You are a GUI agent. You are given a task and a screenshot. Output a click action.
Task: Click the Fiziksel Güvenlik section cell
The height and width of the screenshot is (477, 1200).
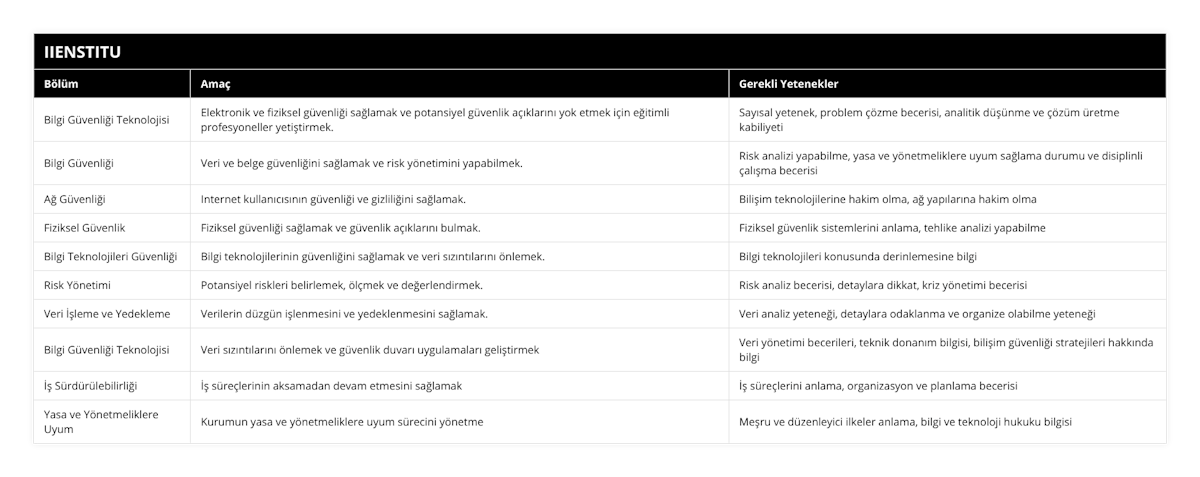coord(85,227)
